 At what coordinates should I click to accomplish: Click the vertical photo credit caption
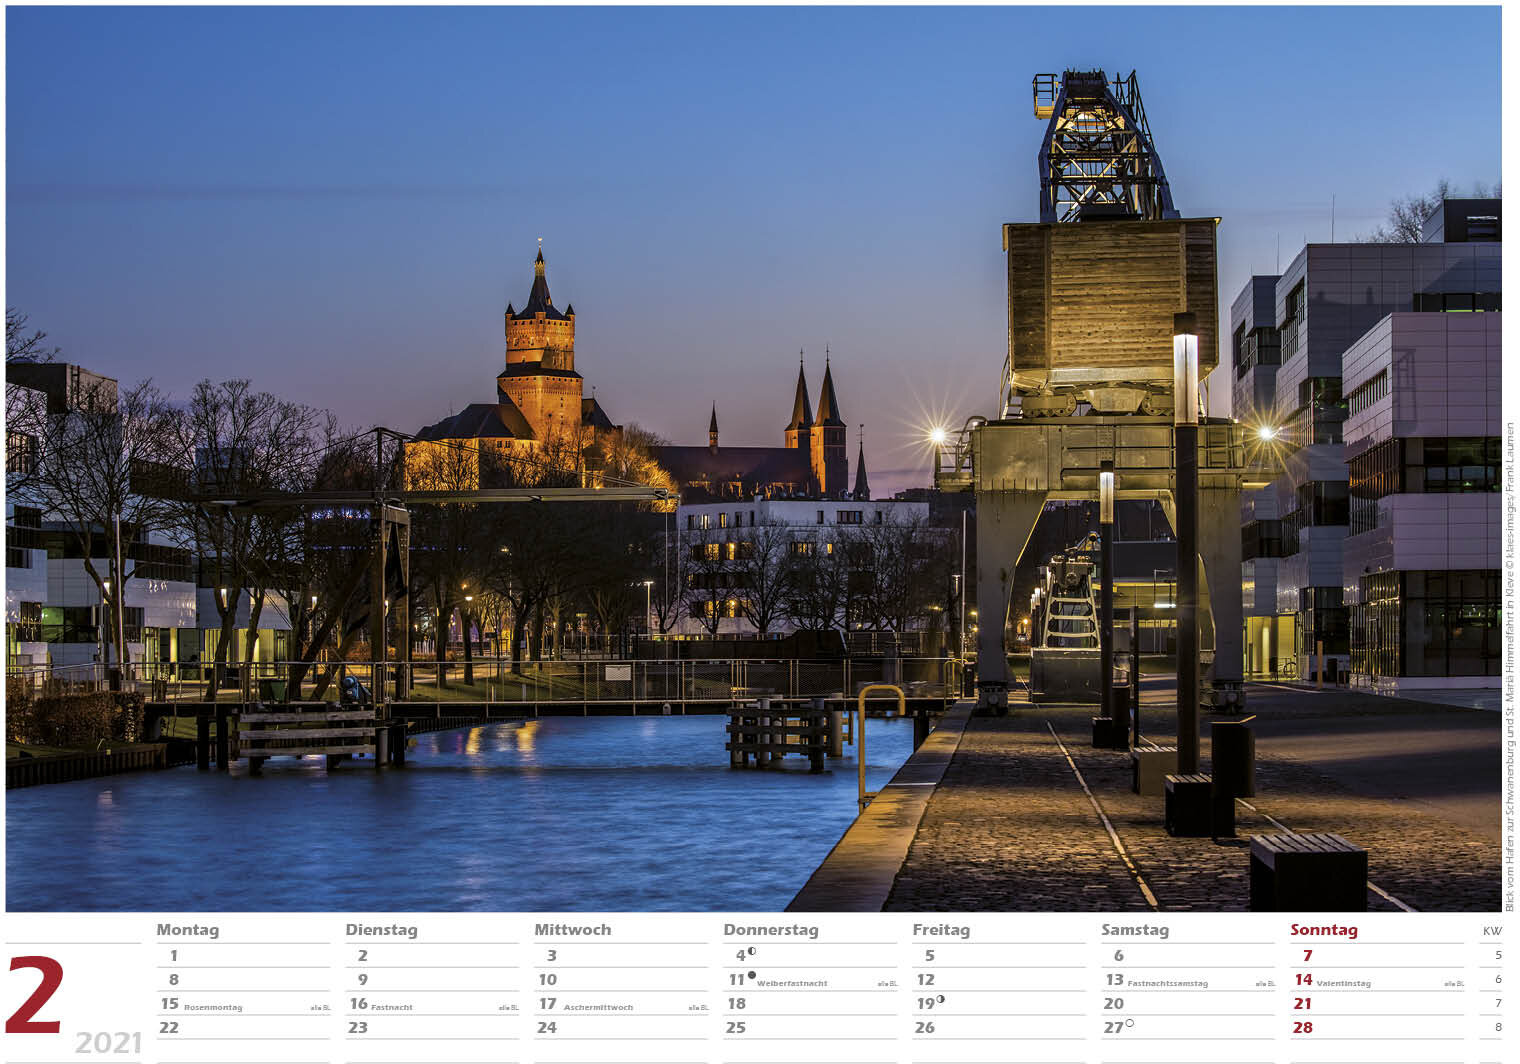(x=1510, y=666)
